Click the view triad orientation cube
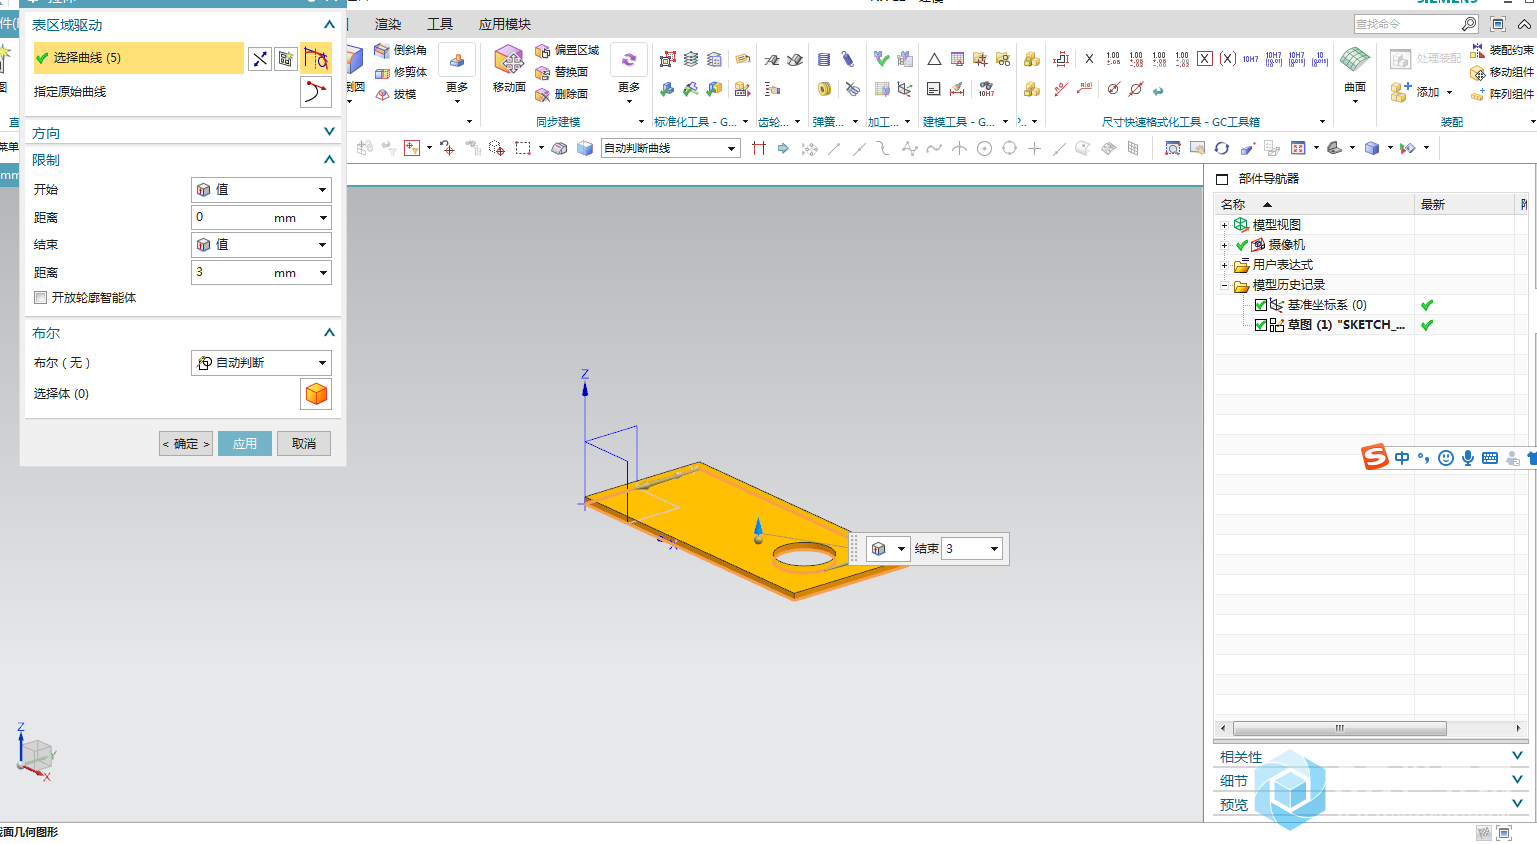1537x844 pixels. 36,755
